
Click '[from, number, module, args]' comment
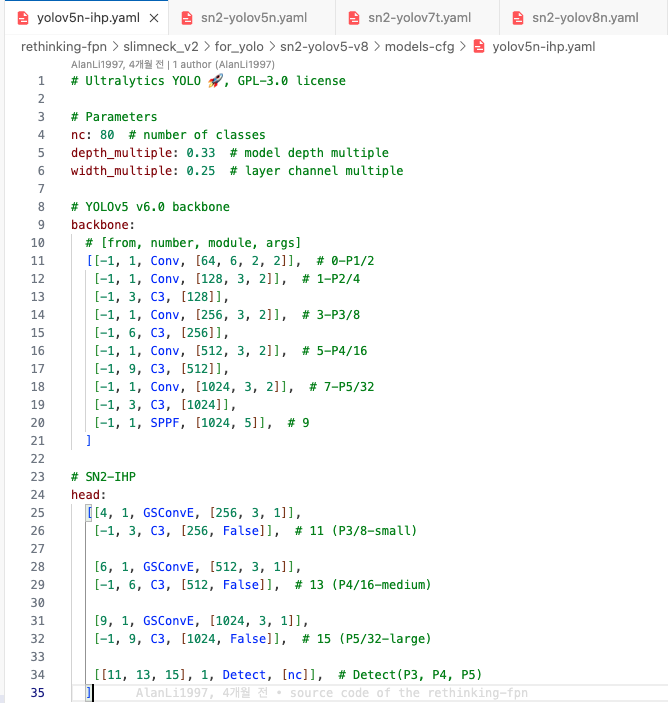201,243
